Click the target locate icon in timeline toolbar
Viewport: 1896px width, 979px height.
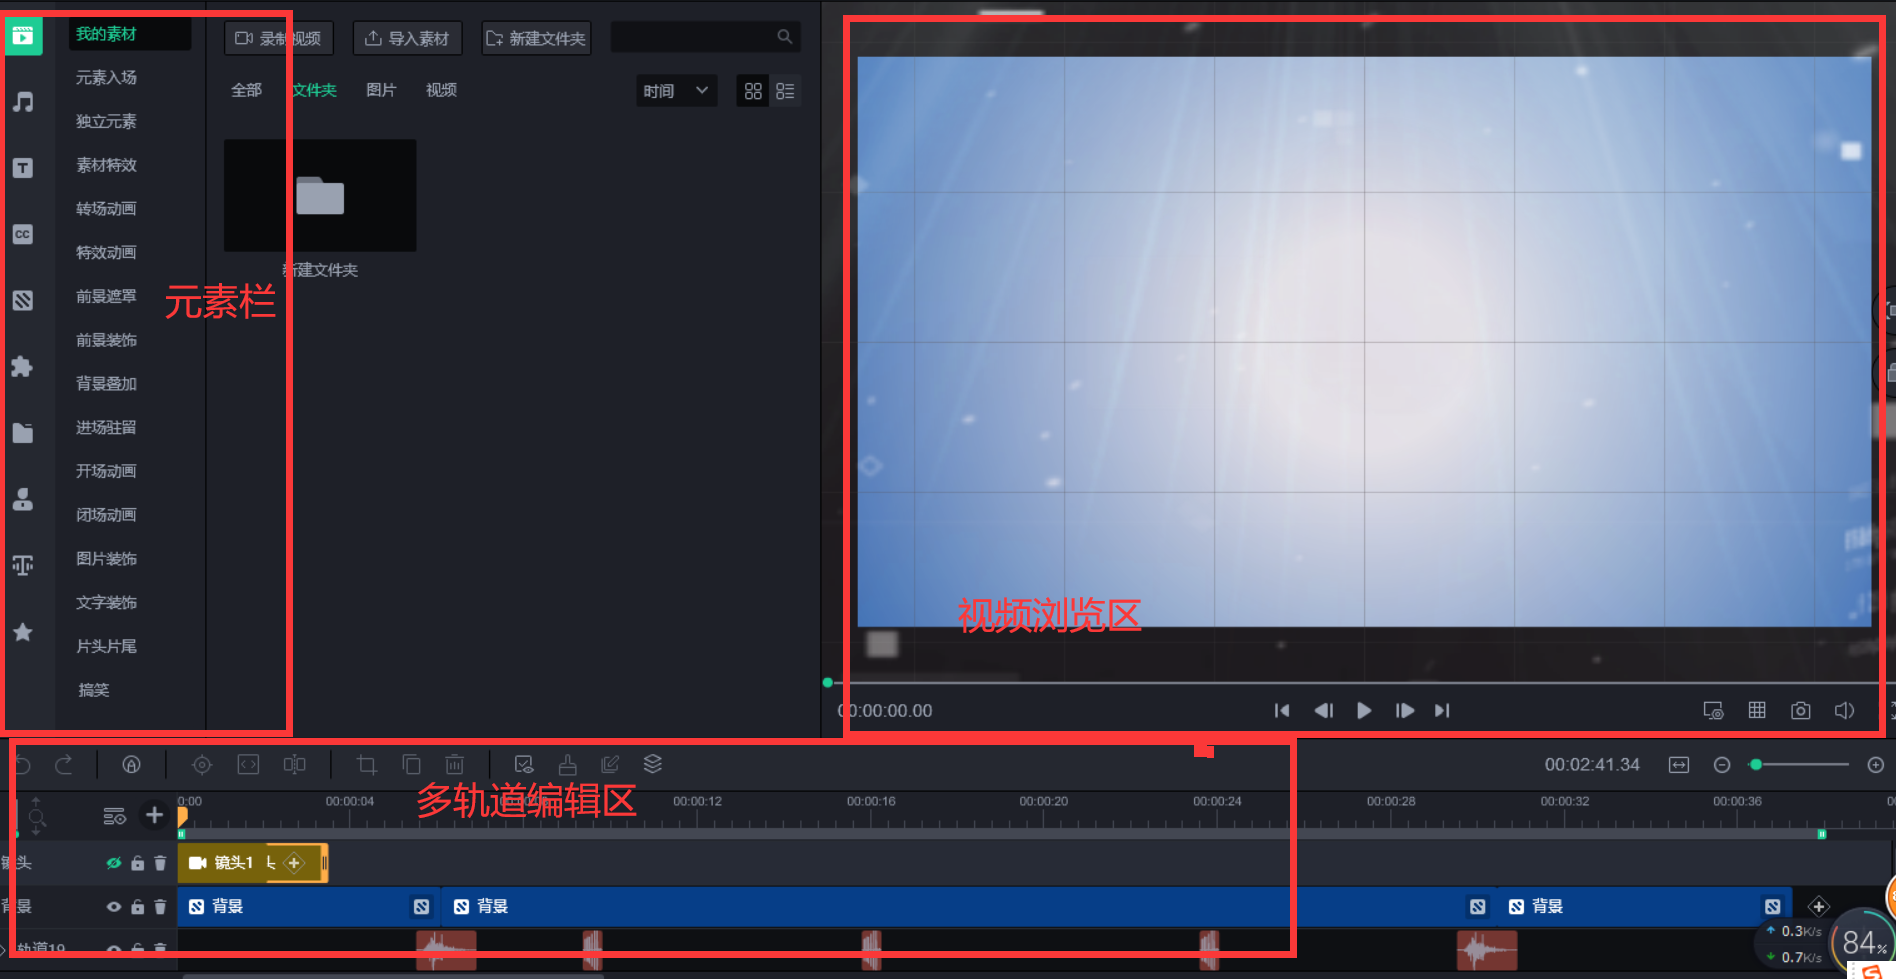(x=202, y=765)
